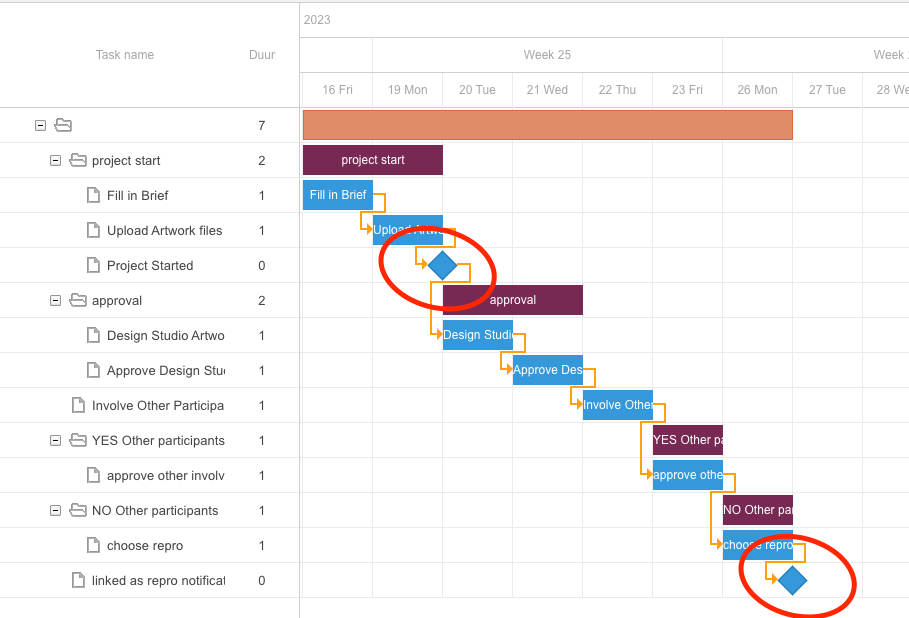This screenshot has height=618, width=909.
Task: Click the file icon beside Fill in Brief
Action: tap(93, 195)
